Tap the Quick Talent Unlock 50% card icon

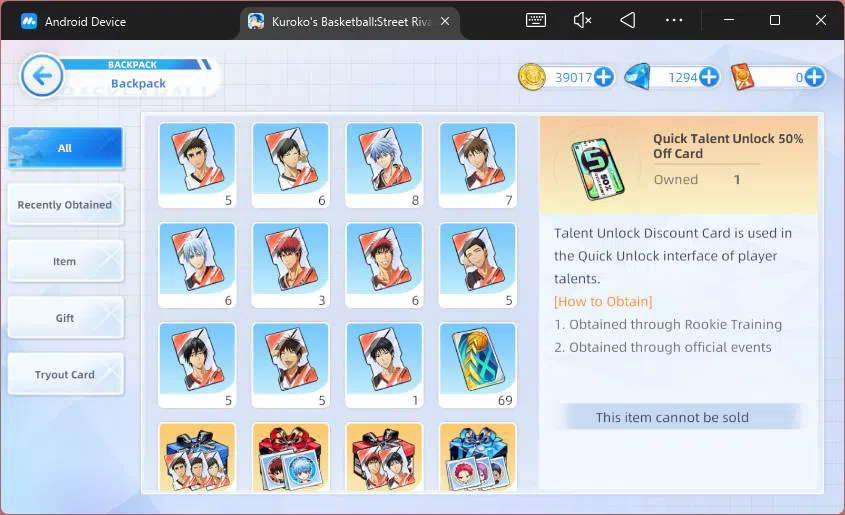coord(598,169)
